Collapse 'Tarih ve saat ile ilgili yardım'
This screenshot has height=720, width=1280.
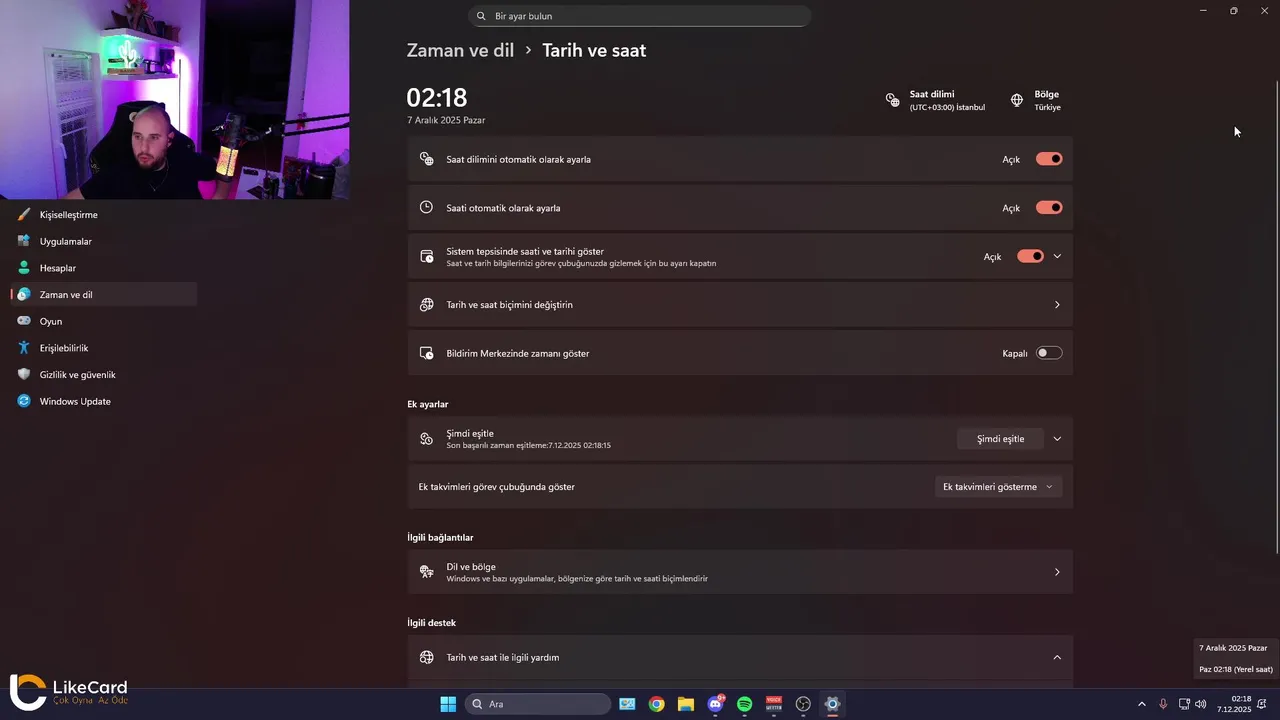(x=1057, y=657)
